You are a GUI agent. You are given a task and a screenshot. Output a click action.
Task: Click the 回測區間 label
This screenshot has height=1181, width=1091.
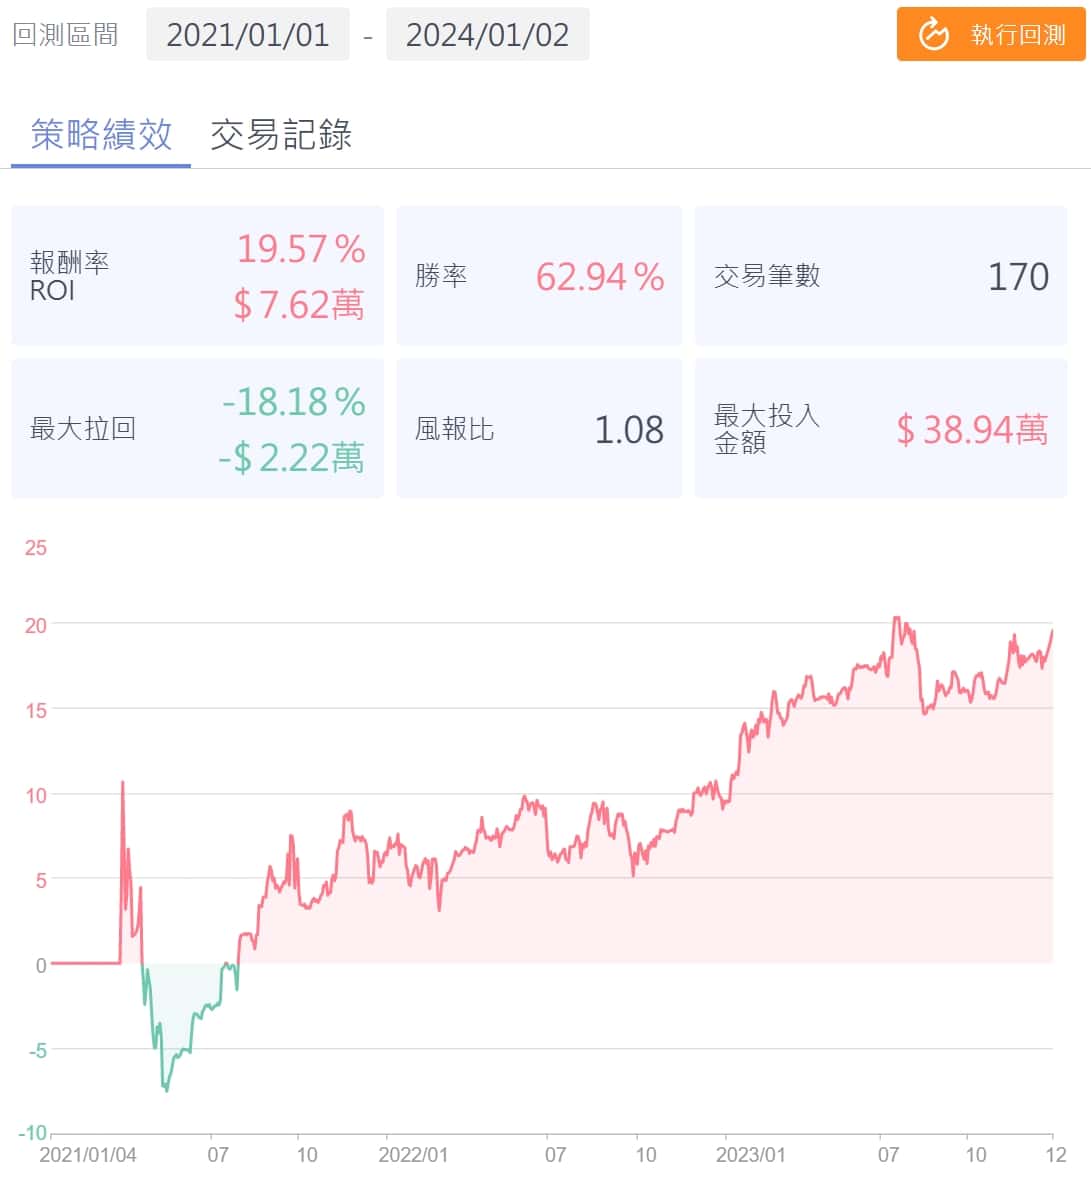pos(65,35)
